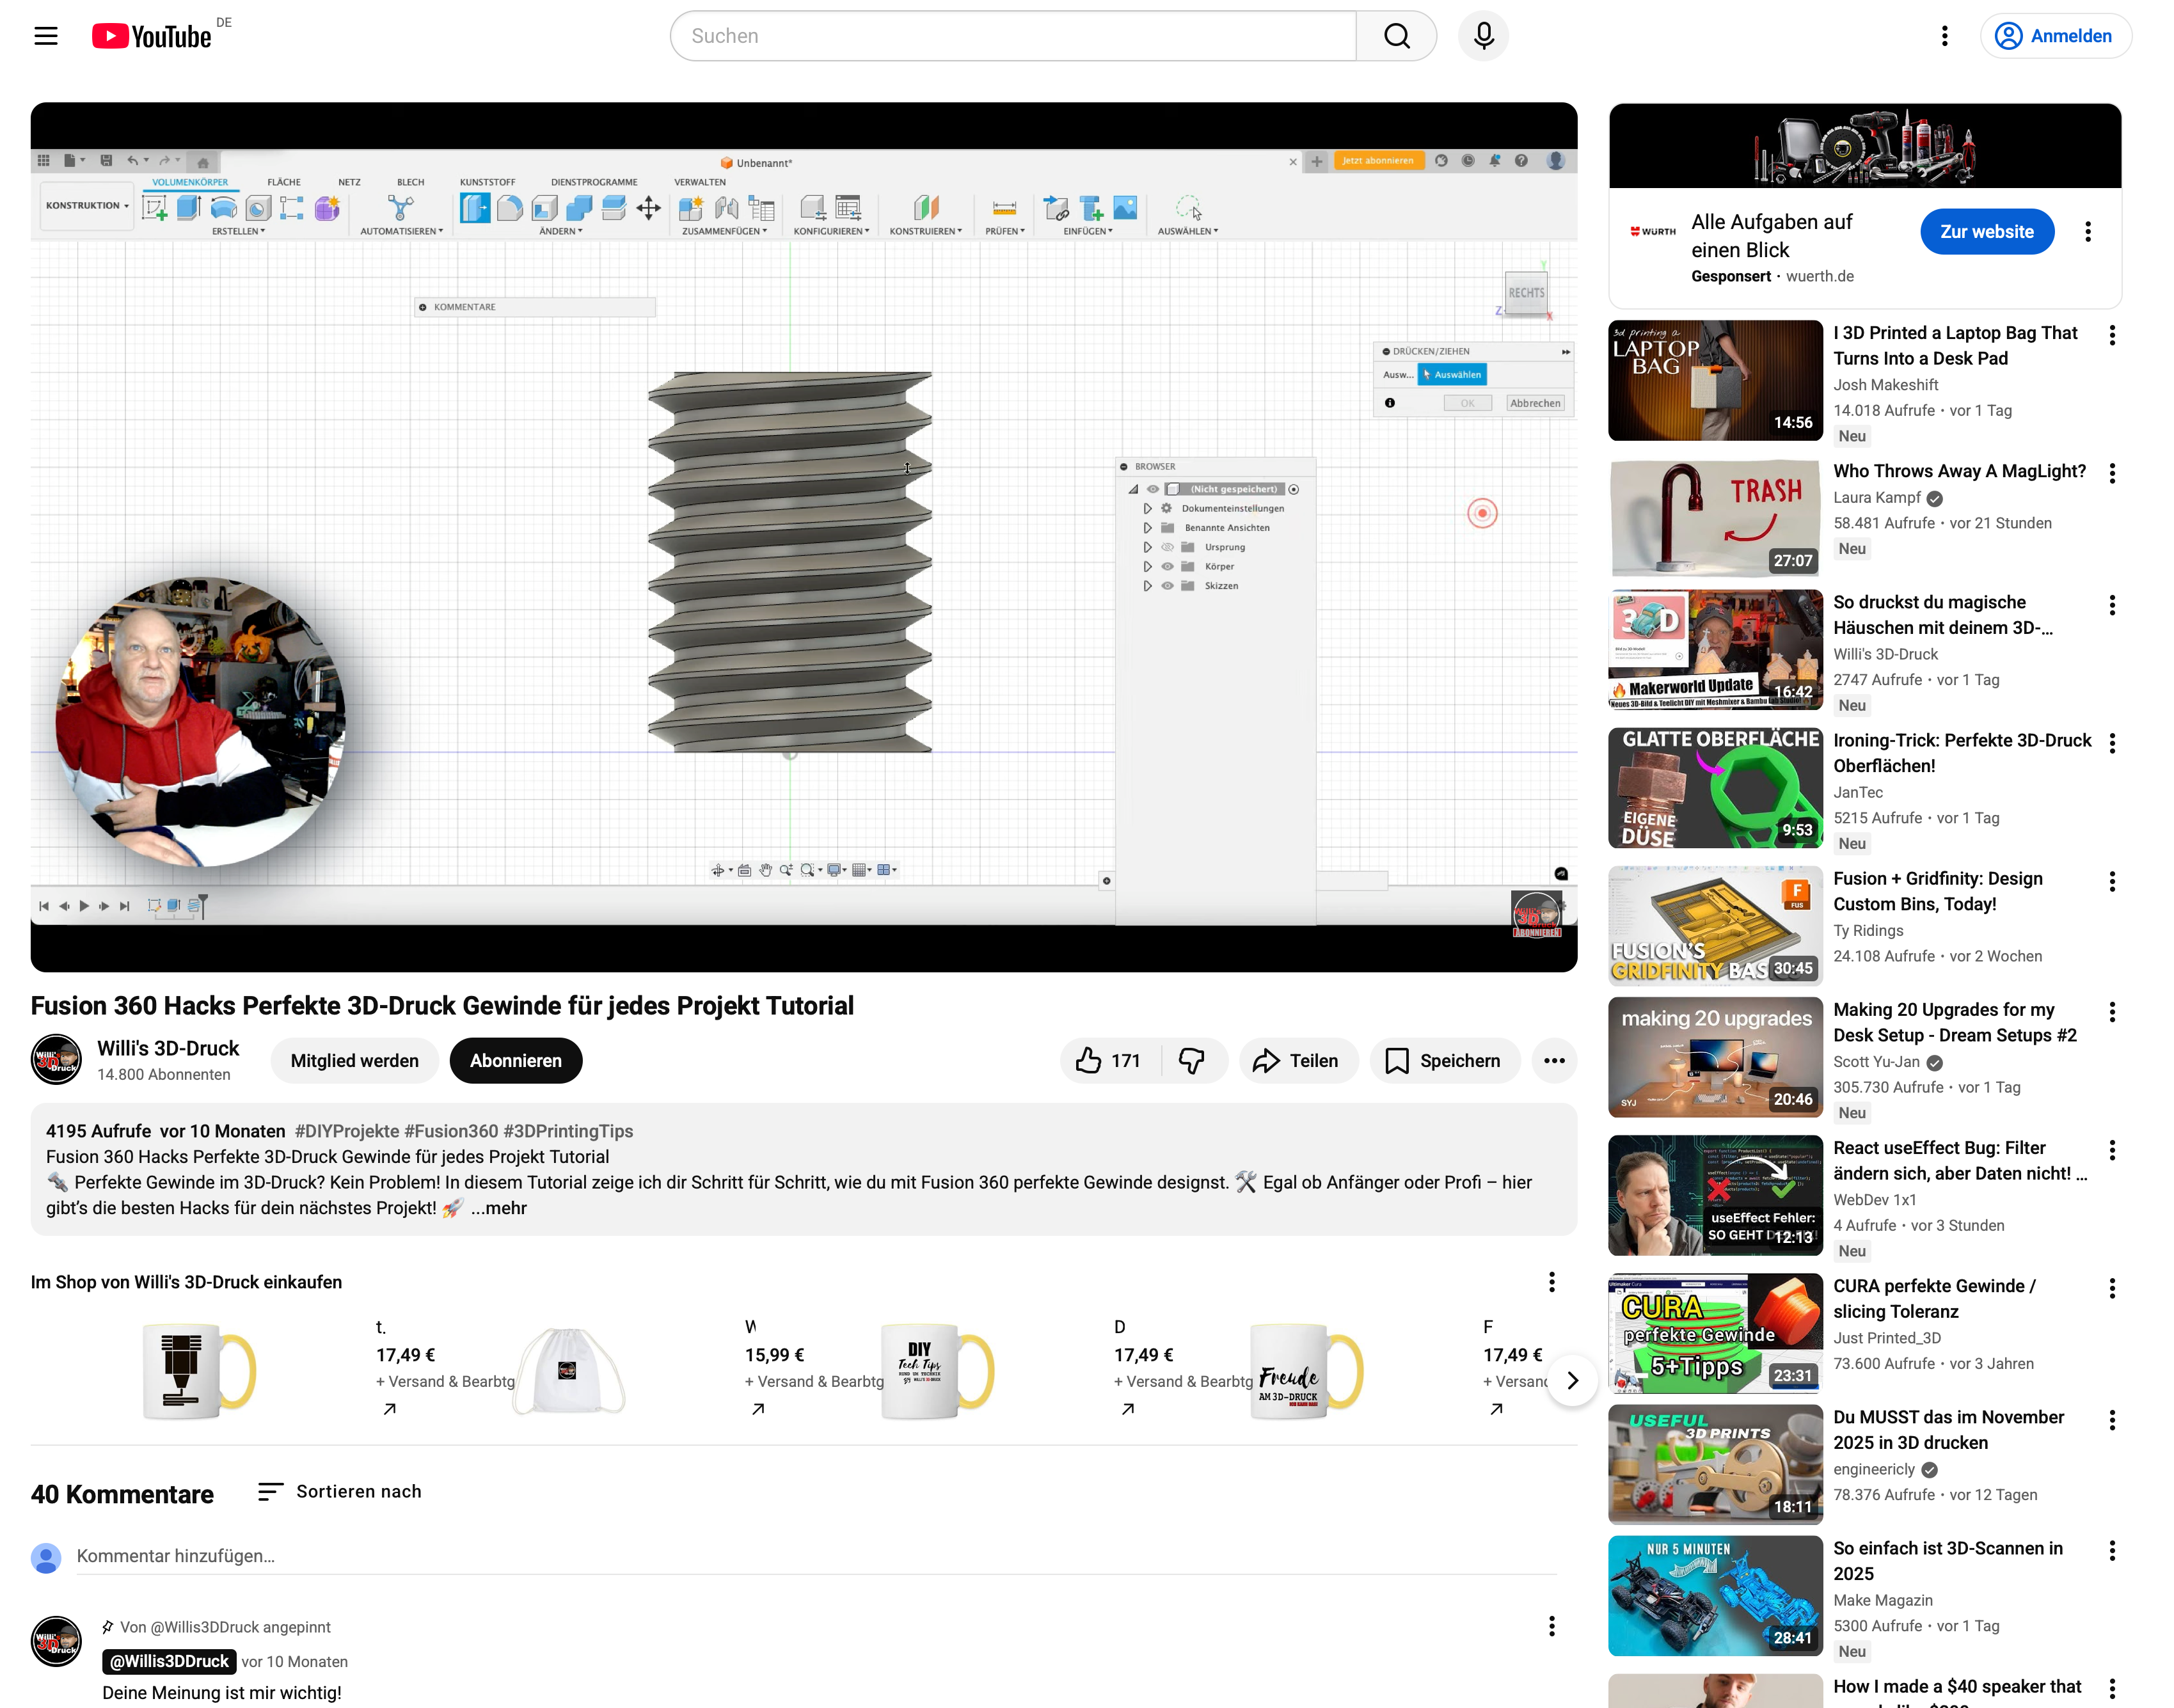Click the Suchen search input field
This screenshot has width=2174, height=1708.
pyautogui.click(x=1012, y=36)
